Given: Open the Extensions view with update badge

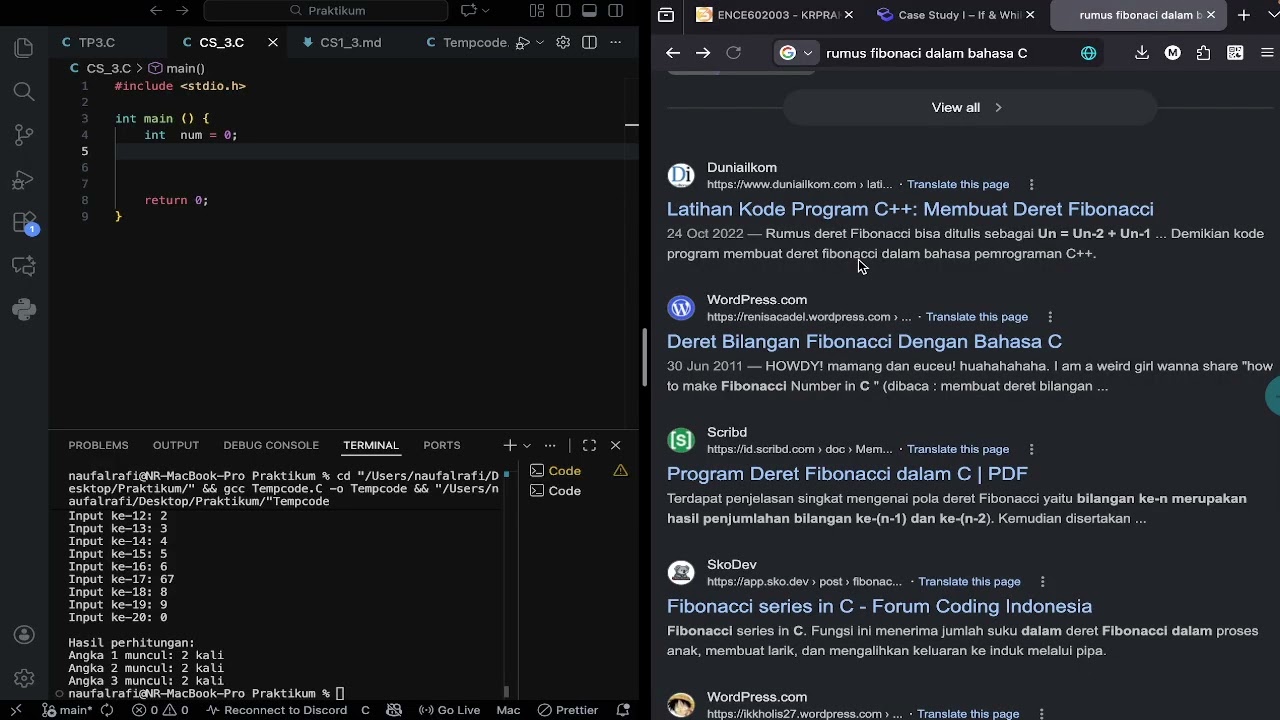Looking at the screenshot, I should [x=24, y=223].
